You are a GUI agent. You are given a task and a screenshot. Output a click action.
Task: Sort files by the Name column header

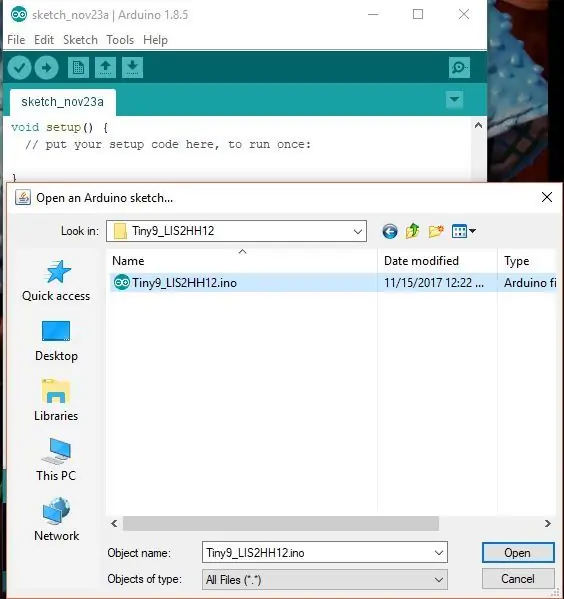coord(242,261)
